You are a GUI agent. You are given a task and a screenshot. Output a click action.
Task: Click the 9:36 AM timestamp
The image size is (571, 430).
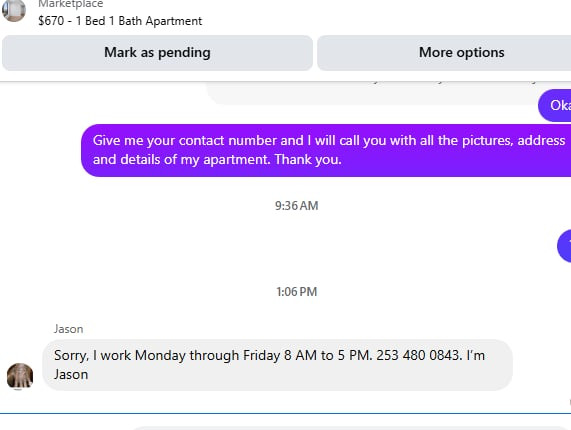tap(296, 206)
